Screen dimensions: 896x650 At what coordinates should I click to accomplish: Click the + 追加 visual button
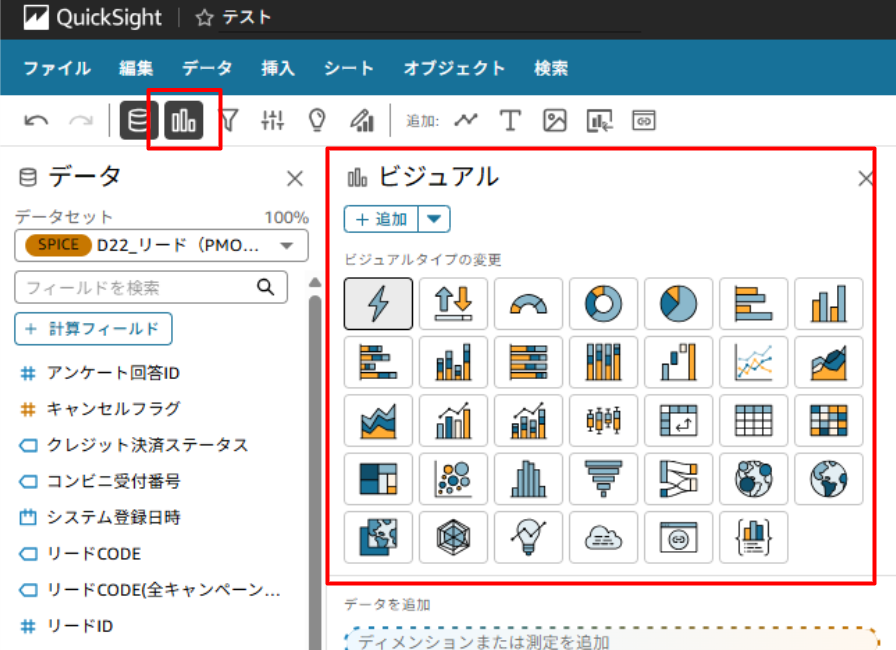coord(381,219)
